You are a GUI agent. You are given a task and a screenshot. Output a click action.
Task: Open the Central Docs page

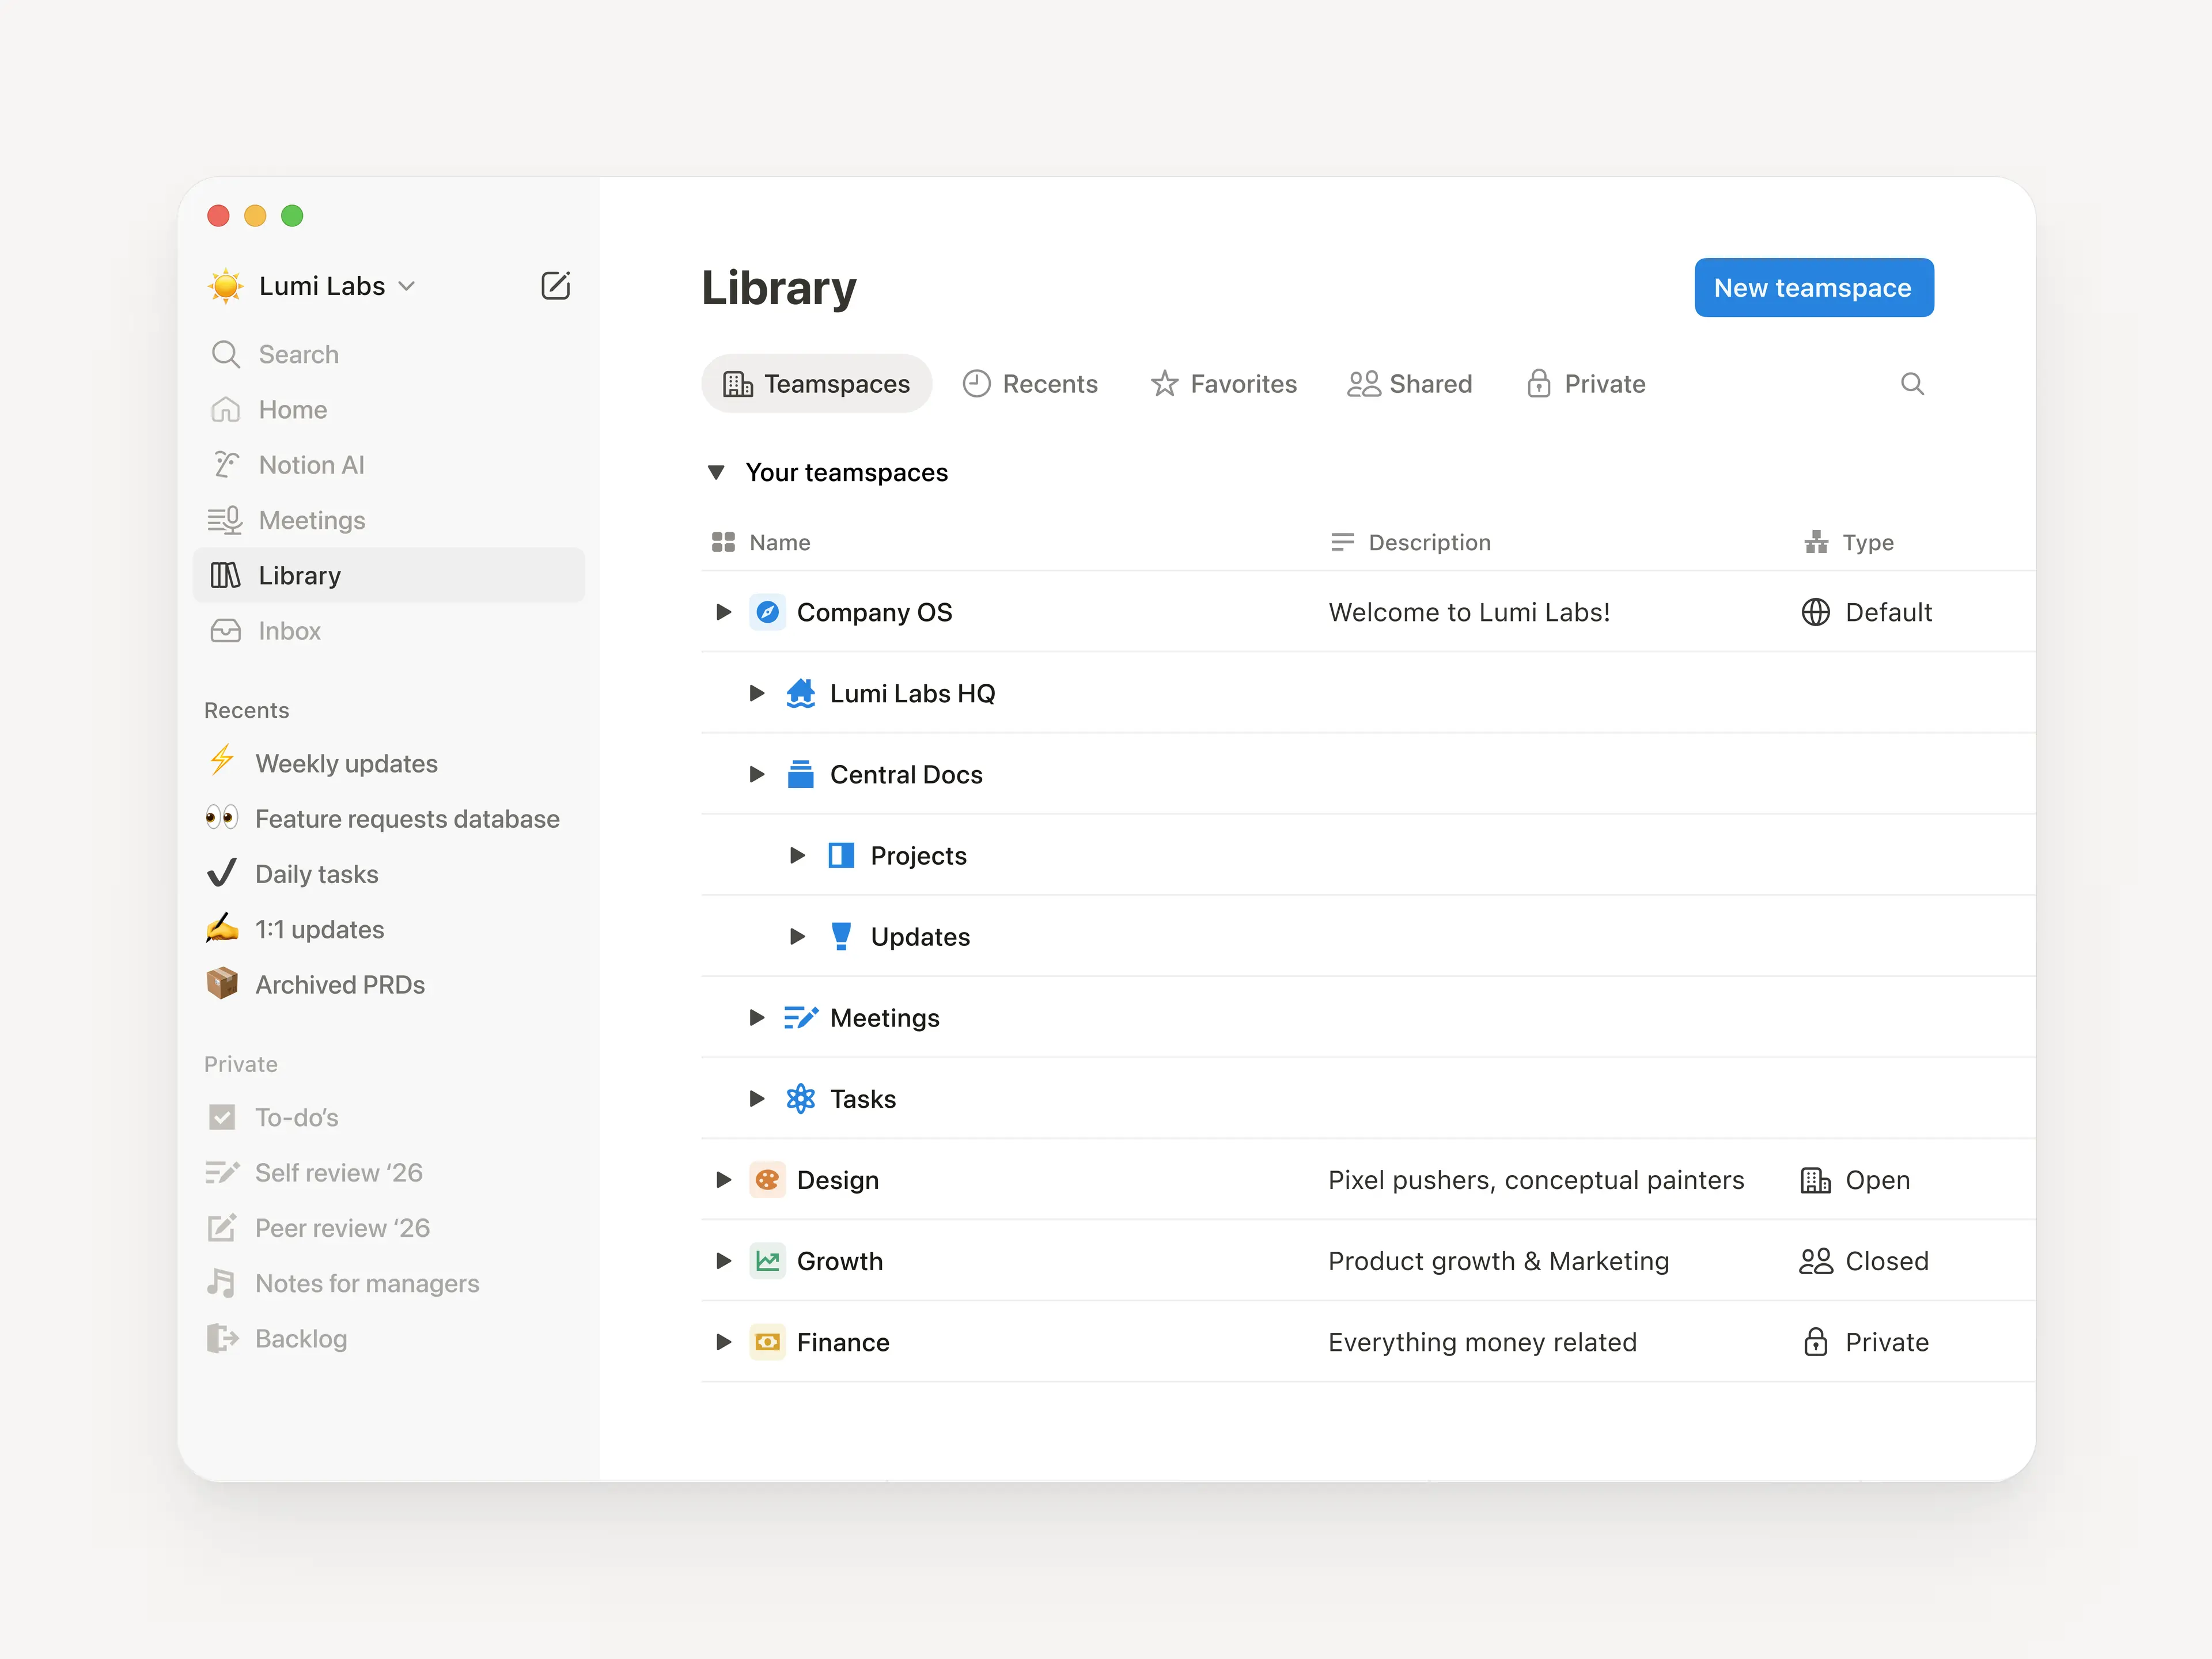[x=906, y=774]
